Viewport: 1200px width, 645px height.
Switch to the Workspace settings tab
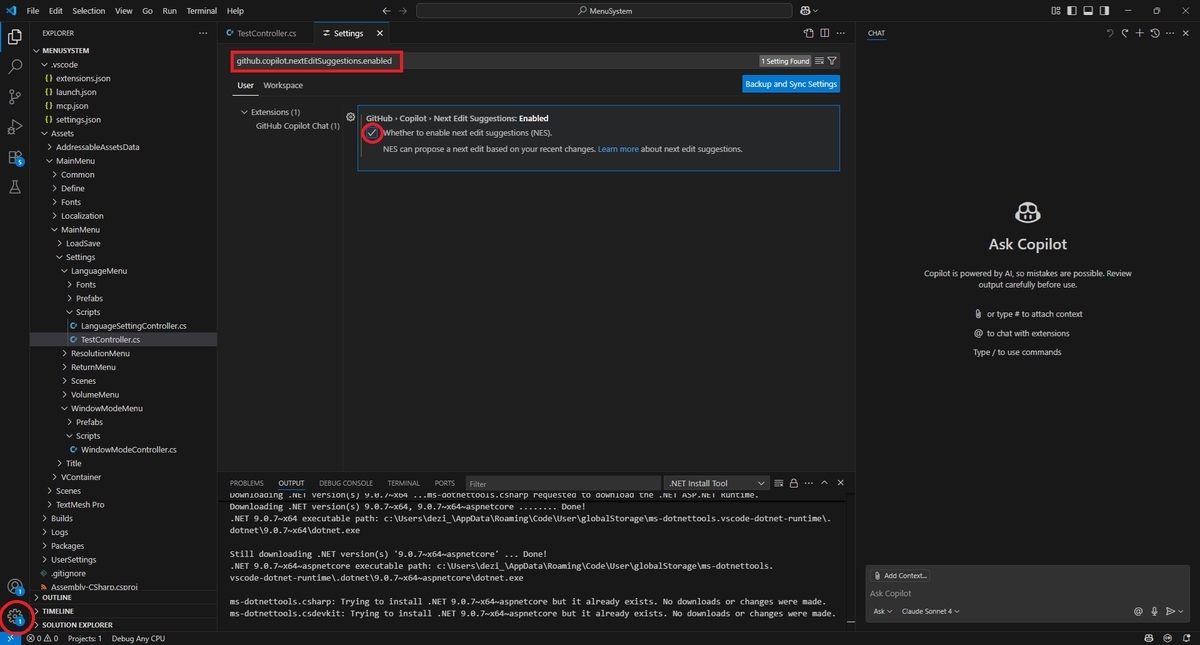click(x=283, y=85)
